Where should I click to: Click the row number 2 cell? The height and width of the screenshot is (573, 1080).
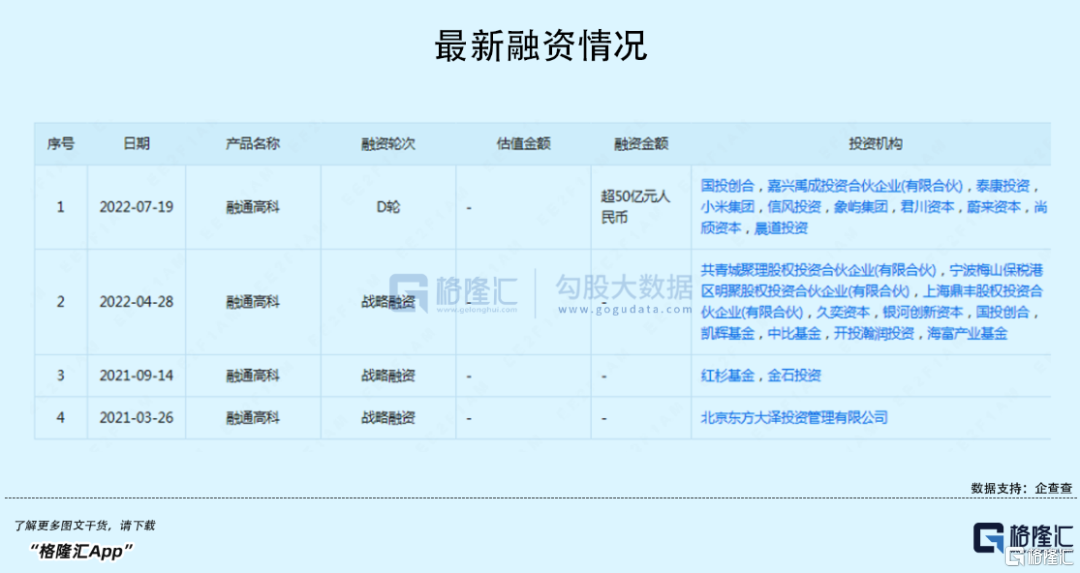pyautogui.click(x=61, y=302)
